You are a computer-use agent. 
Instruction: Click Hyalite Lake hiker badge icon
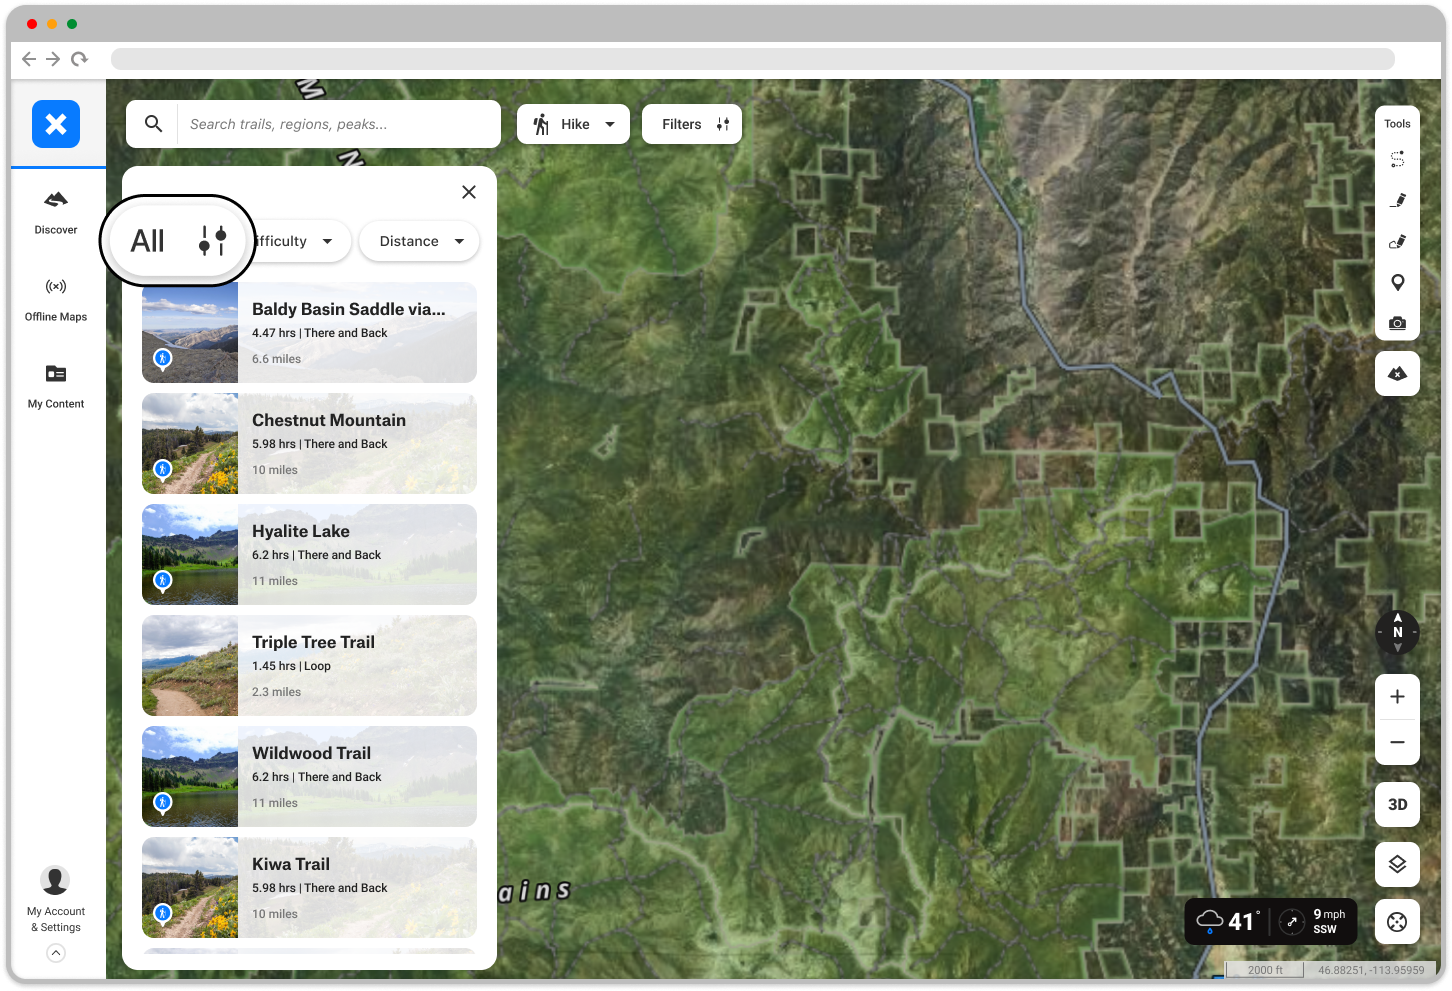(x=162, y=580)
